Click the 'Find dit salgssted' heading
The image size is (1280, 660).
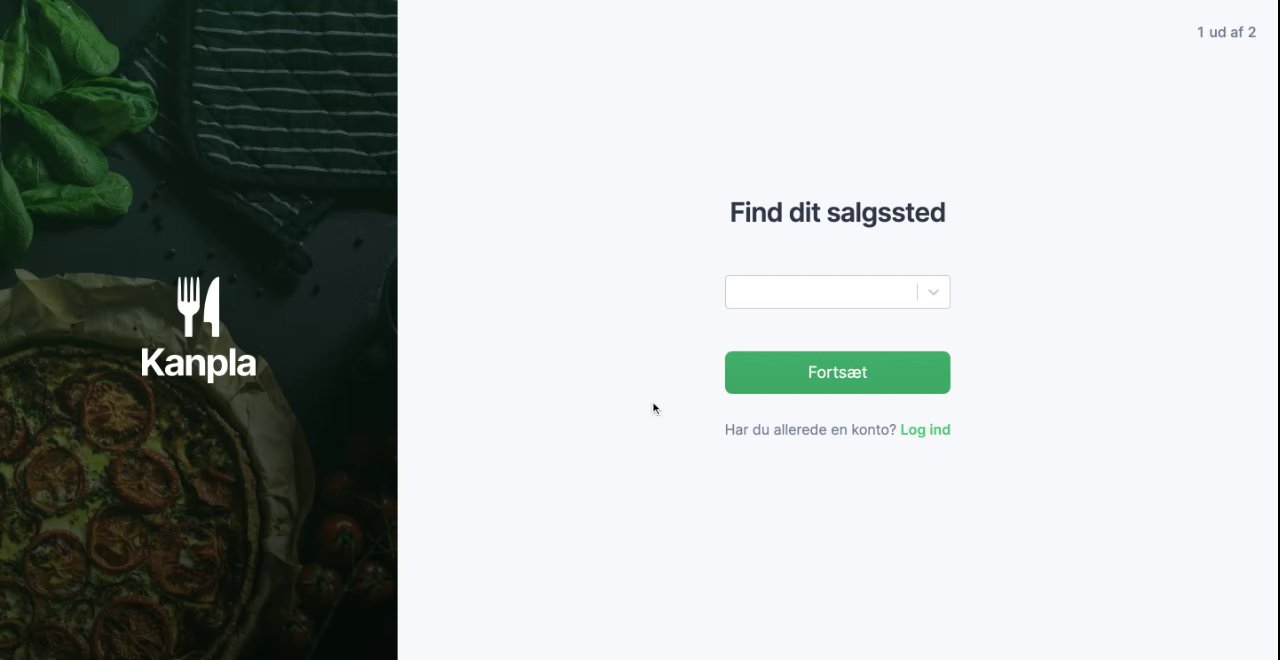click(x=837, y=212)
